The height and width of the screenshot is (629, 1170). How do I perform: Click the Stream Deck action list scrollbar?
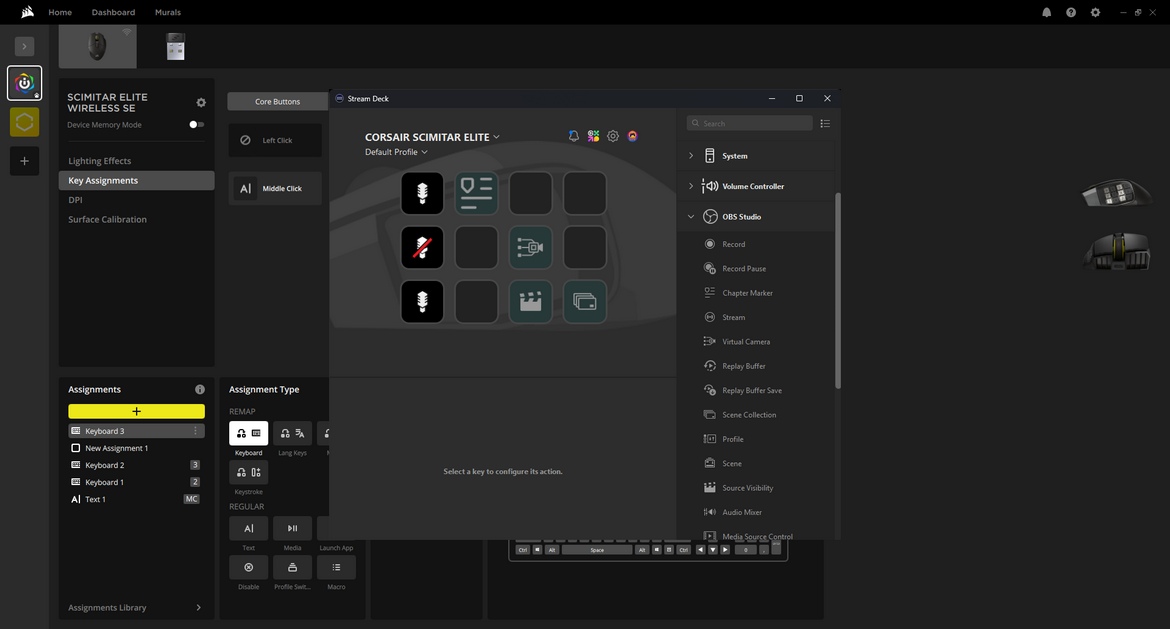click(838, 291)
